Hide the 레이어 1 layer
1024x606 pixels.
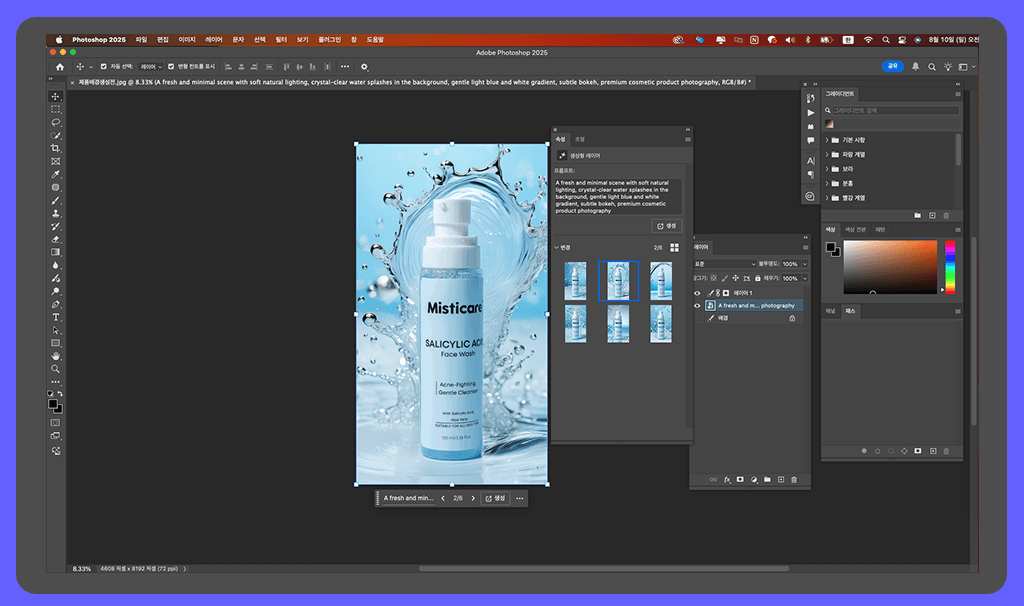[x=697, y=293]
